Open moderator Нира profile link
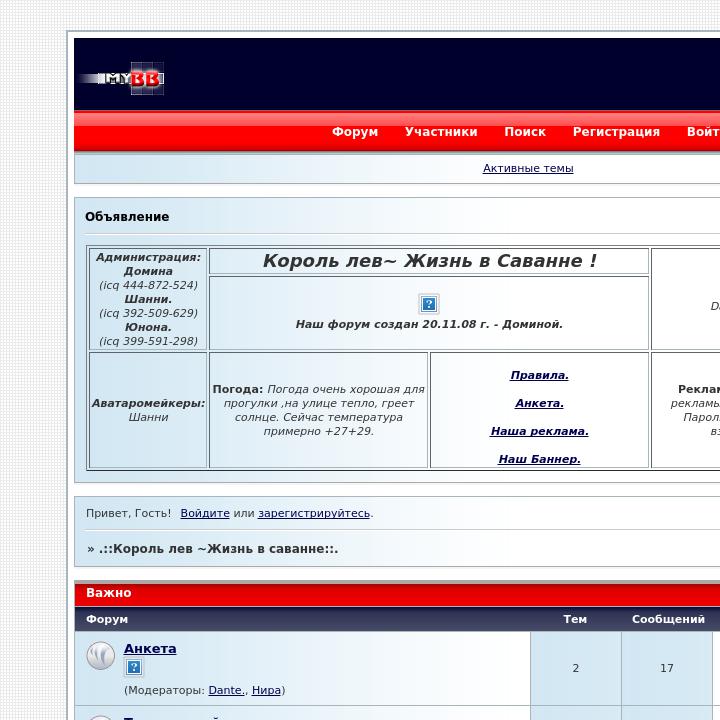Screen dimensions: 720x720 coord(266,690)
